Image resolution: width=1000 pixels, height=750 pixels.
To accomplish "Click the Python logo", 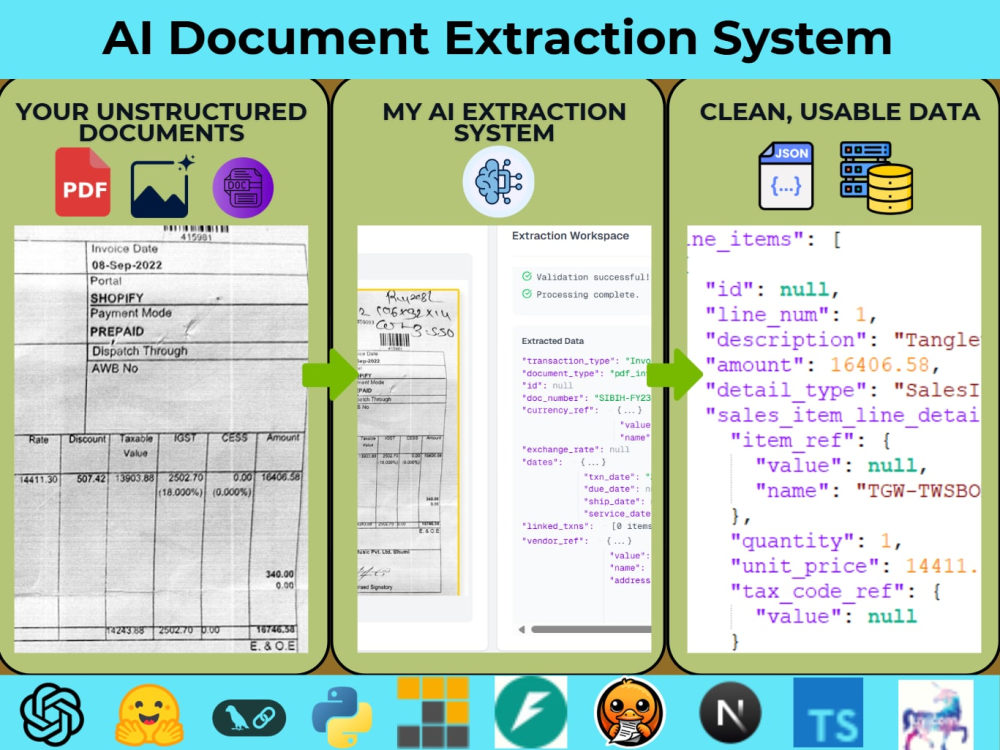I will [342, 717].
